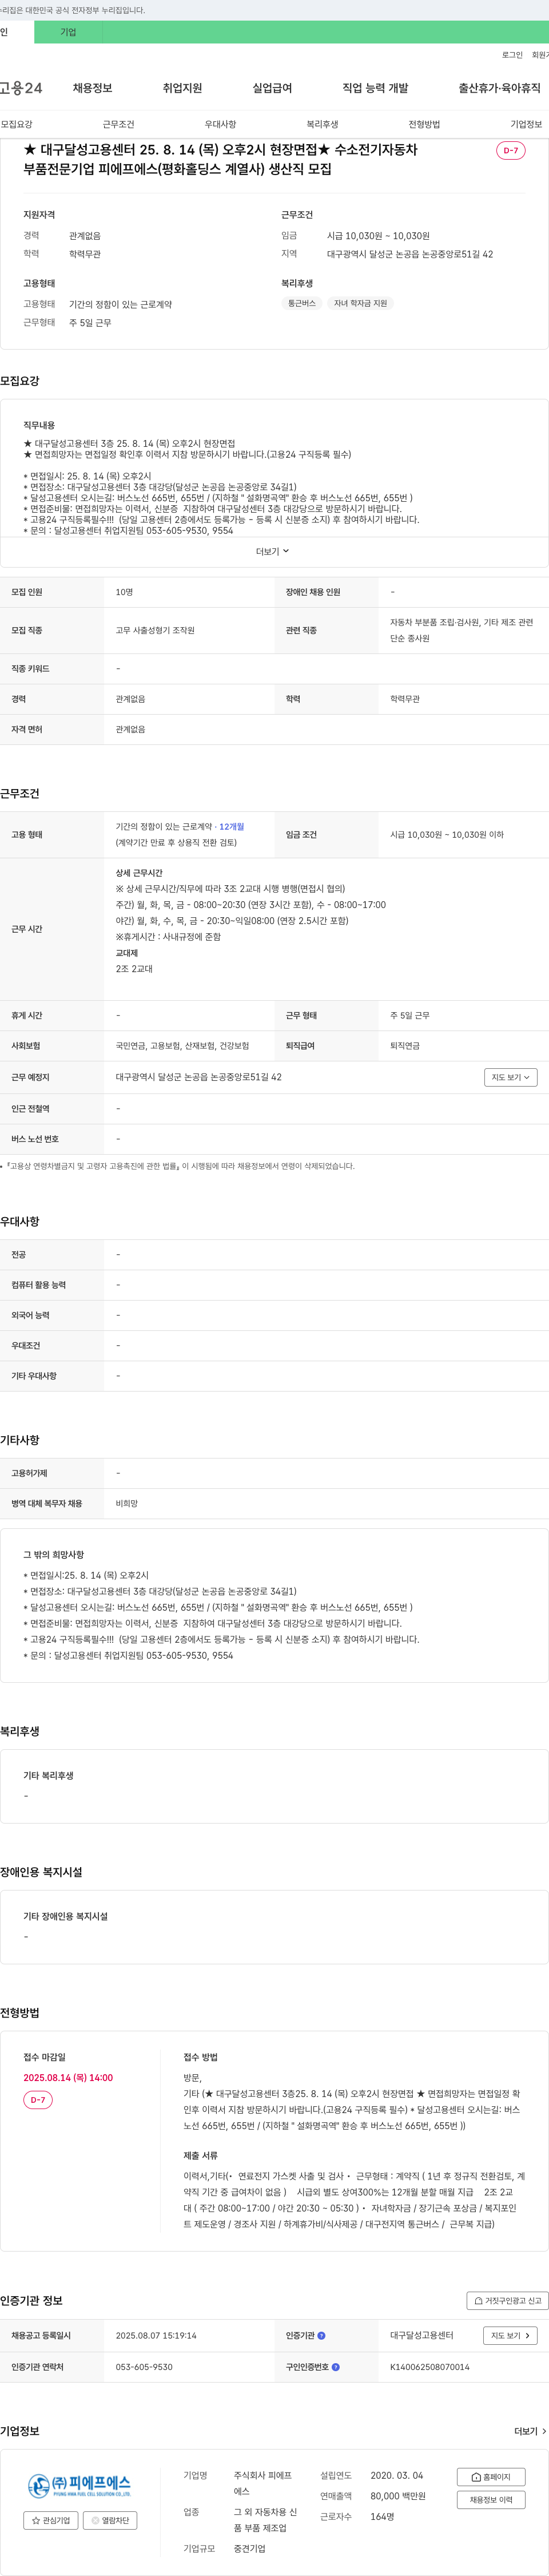Screen dimensions: 549x2576
Task: Jump to the 복리후생 section tab
Action: [322, 124]
